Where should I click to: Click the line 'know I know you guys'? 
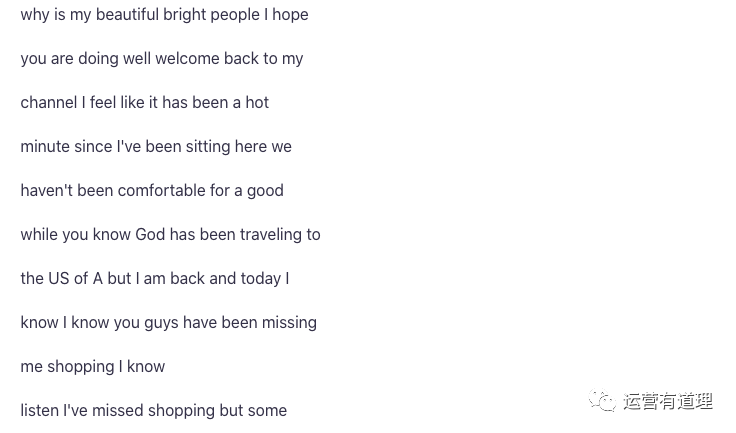tap(168, 323)
